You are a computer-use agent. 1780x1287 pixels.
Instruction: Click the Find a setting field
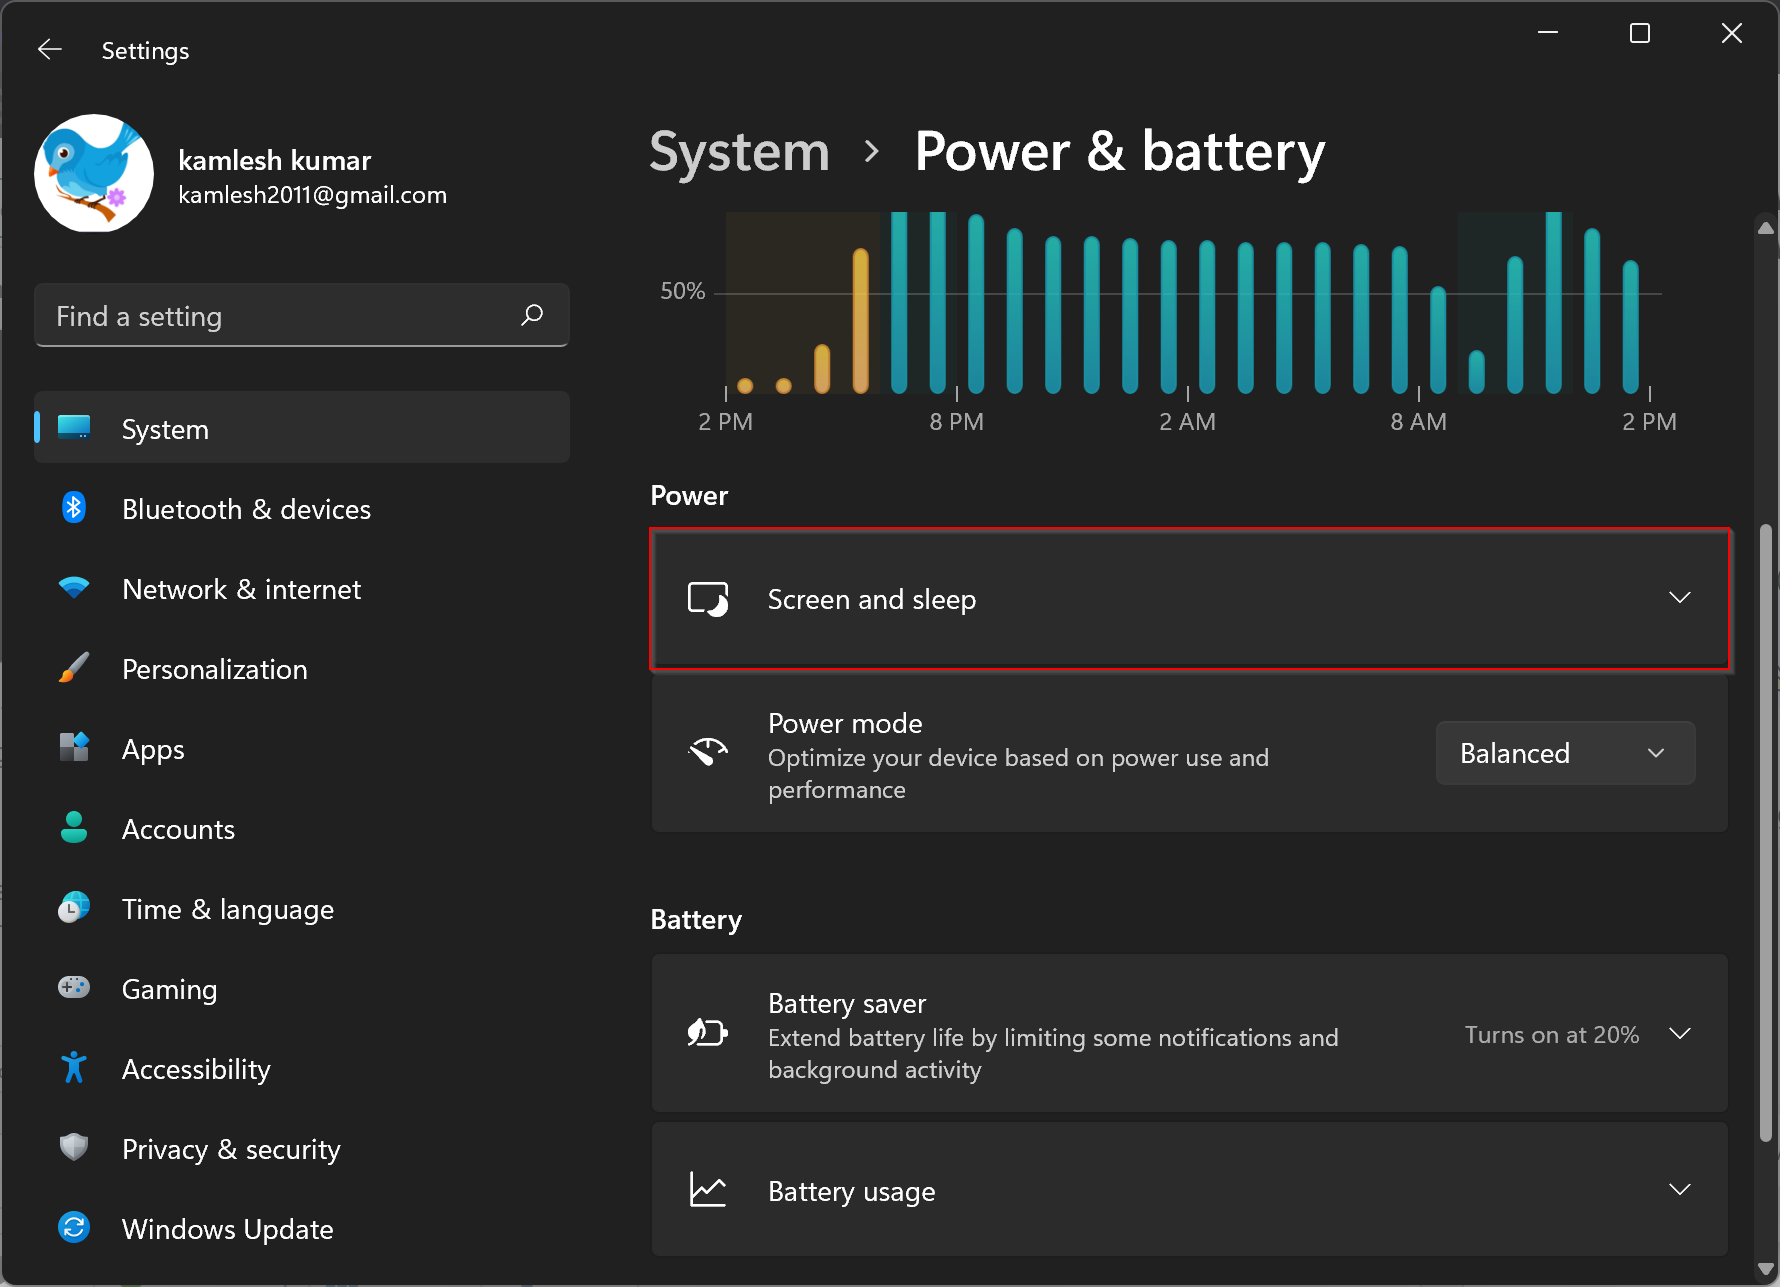[x=302, y=316]
